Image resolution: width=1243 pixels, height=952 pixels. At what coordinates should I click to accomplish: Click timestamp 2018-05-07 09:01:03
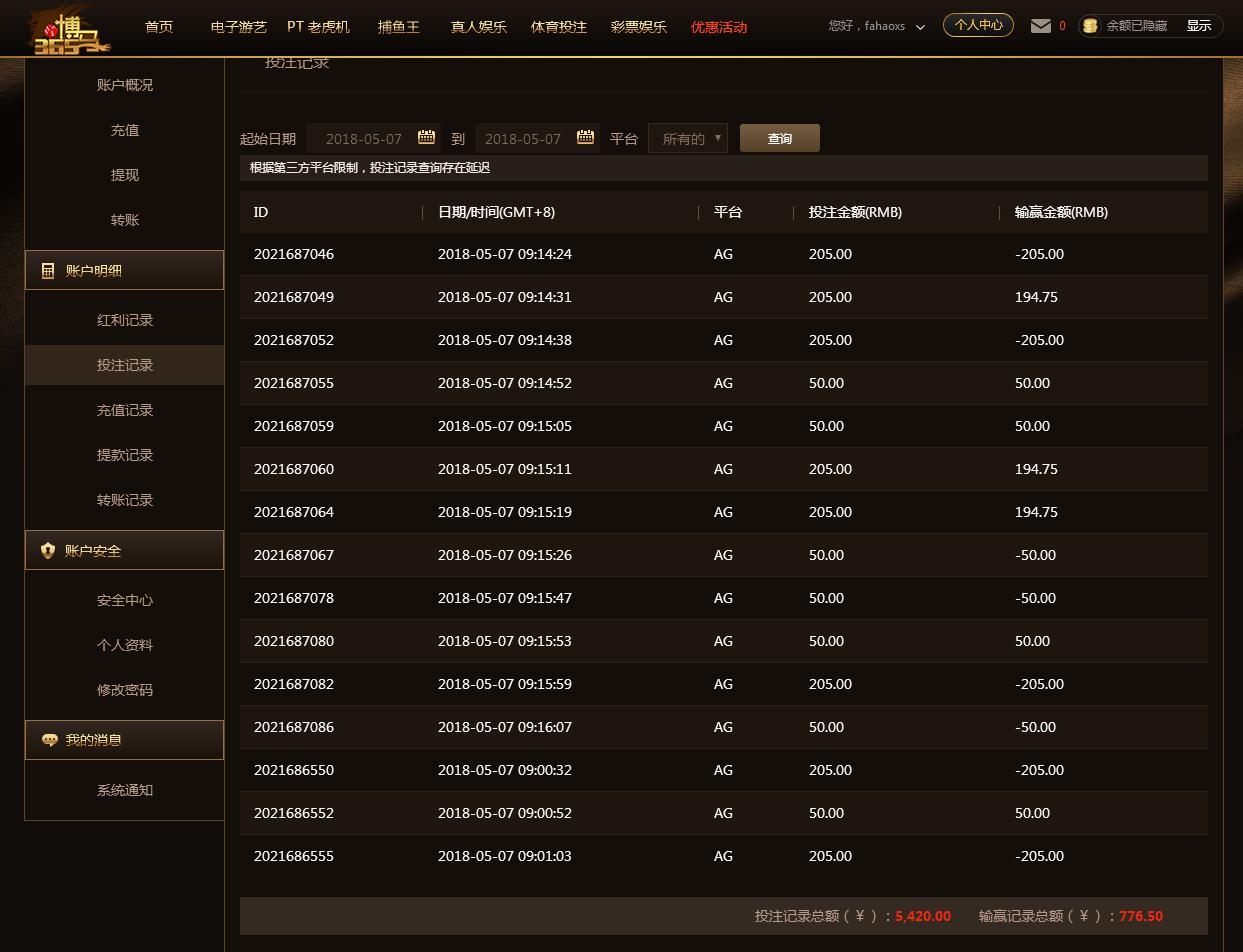pos(505,856)
